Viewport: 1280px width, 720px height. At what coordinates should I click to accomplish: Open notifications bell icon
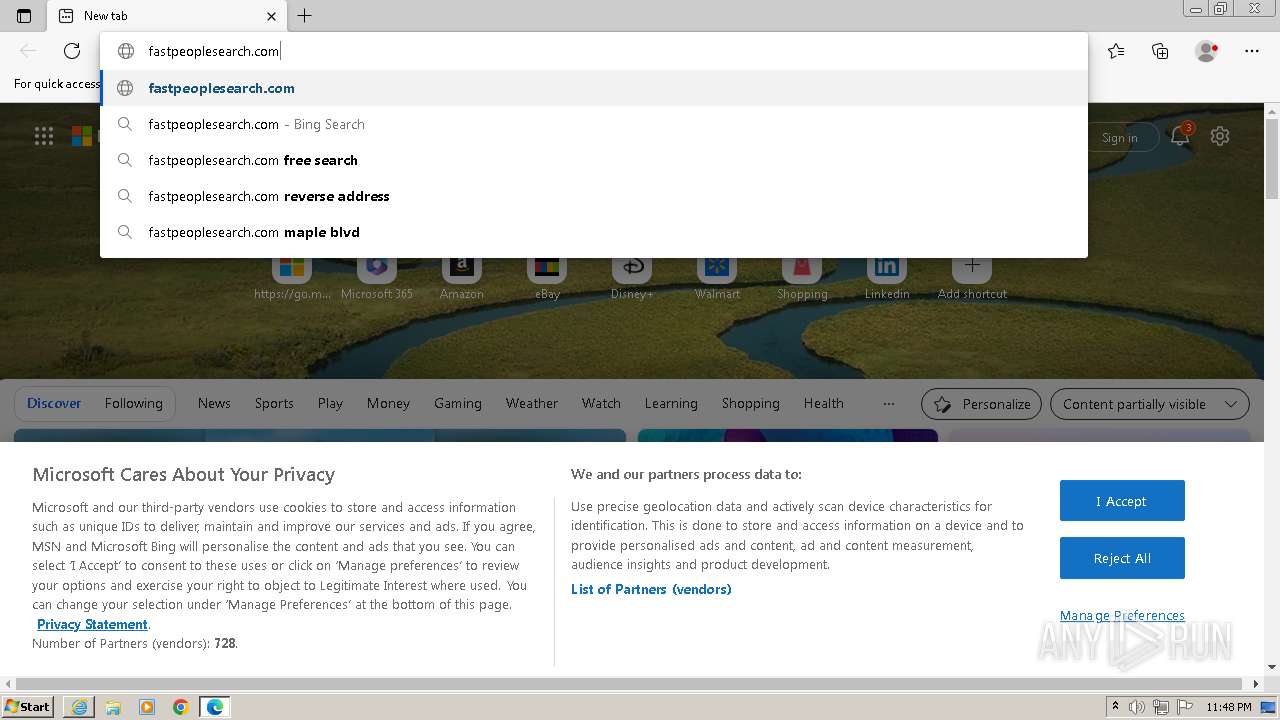[x=1180, y=136]
